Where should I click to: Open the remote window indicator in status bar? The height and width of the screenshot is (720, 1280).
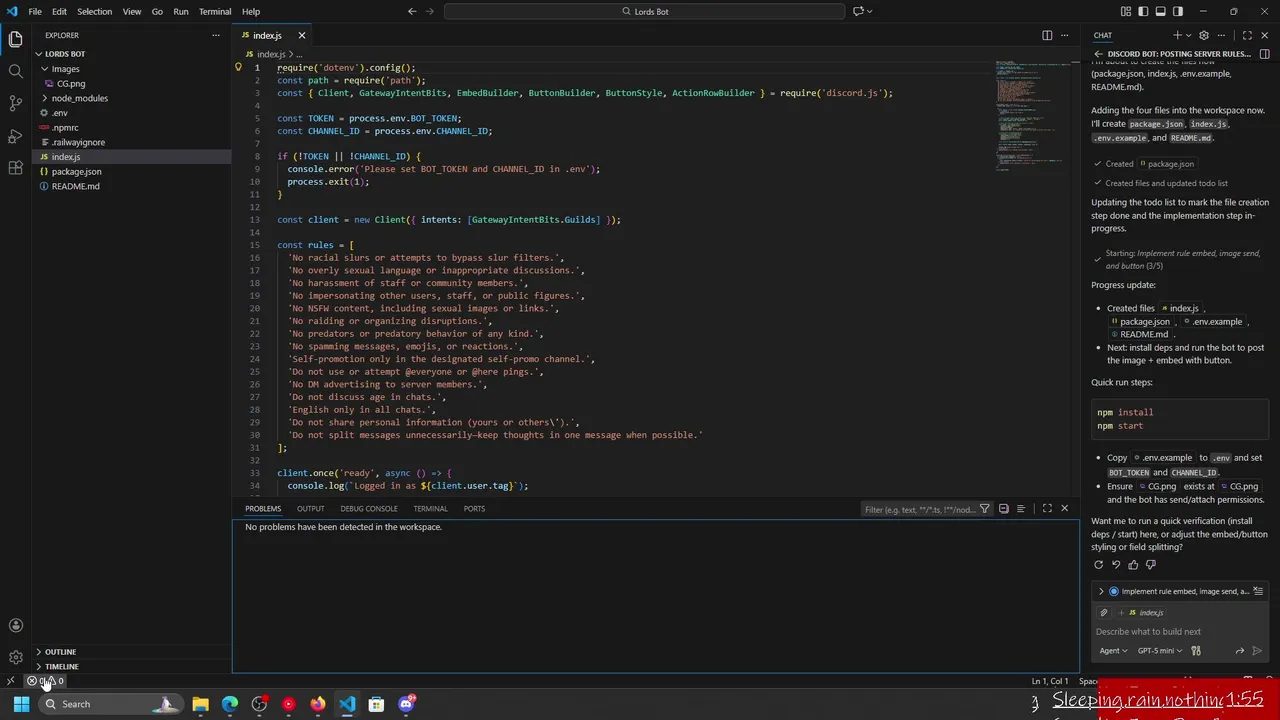pyautogui.click(x=10, y=681)
